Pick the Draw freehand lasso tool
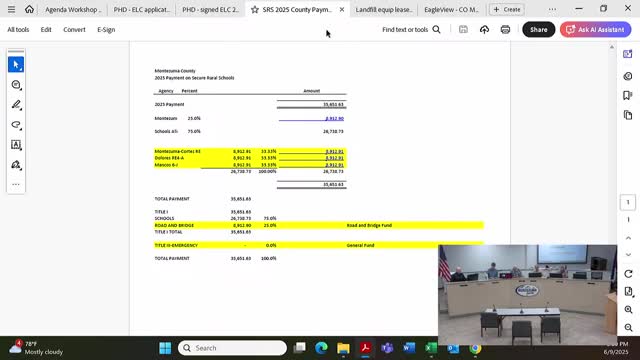This screenshot has height=360, width=640. 16,124
